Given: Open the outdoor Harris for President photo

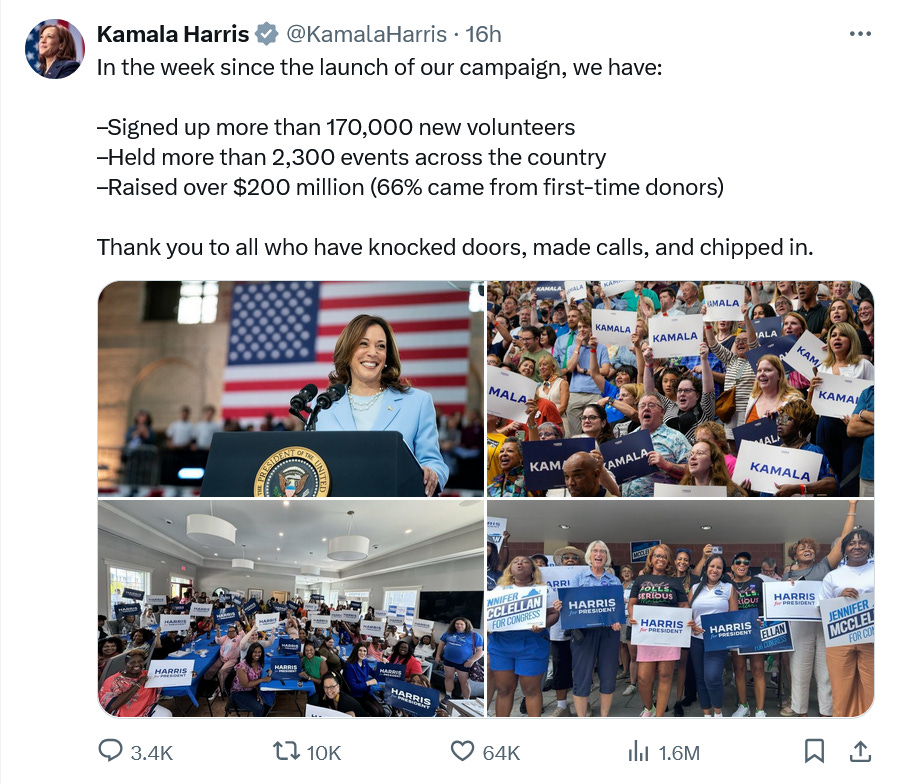Looking at the screenshot, I should tap(680, 608).
